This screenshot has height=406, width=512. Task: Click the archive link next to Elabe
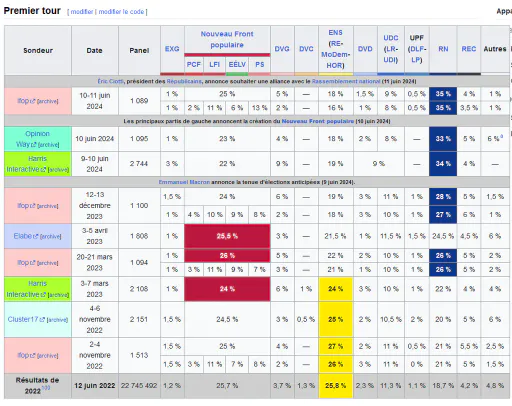tap(51, 237)
